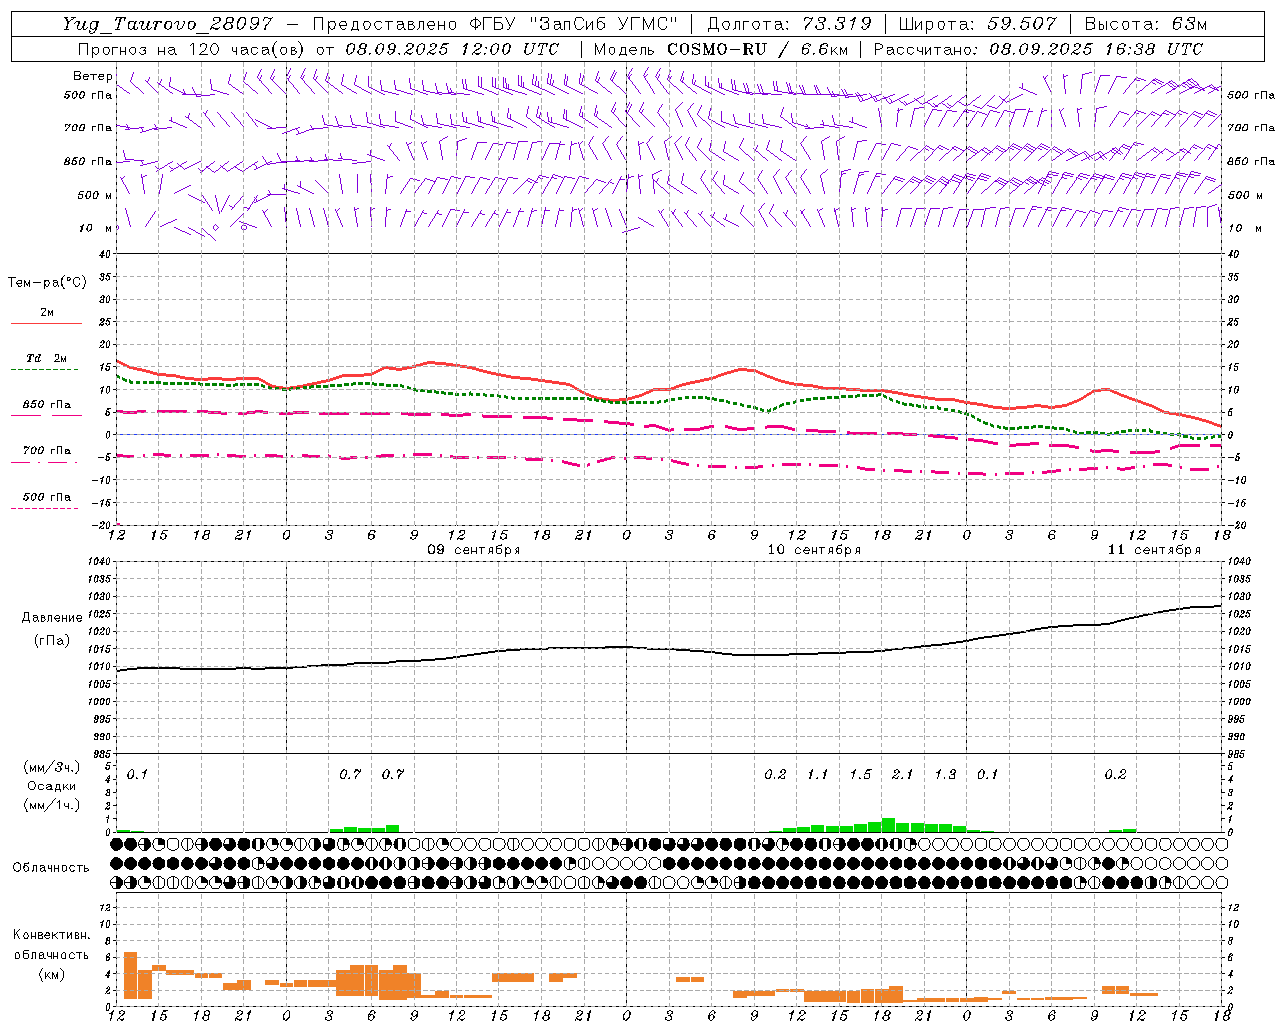This screenshot has height=1024, width=1280.
Task: Click the Тем-ра(°C) axis title
Action: tap(47, 283)
